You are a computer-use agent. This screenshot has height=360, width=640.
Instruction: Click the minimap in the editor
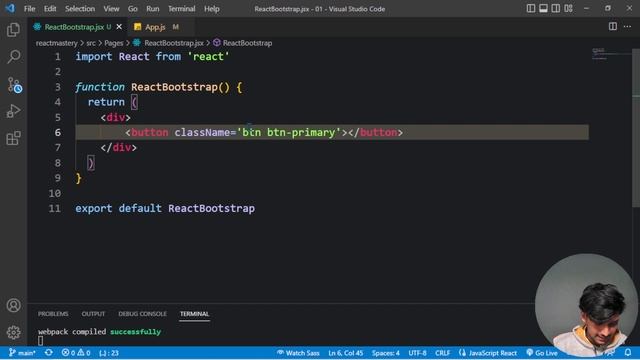coord(611,55)
